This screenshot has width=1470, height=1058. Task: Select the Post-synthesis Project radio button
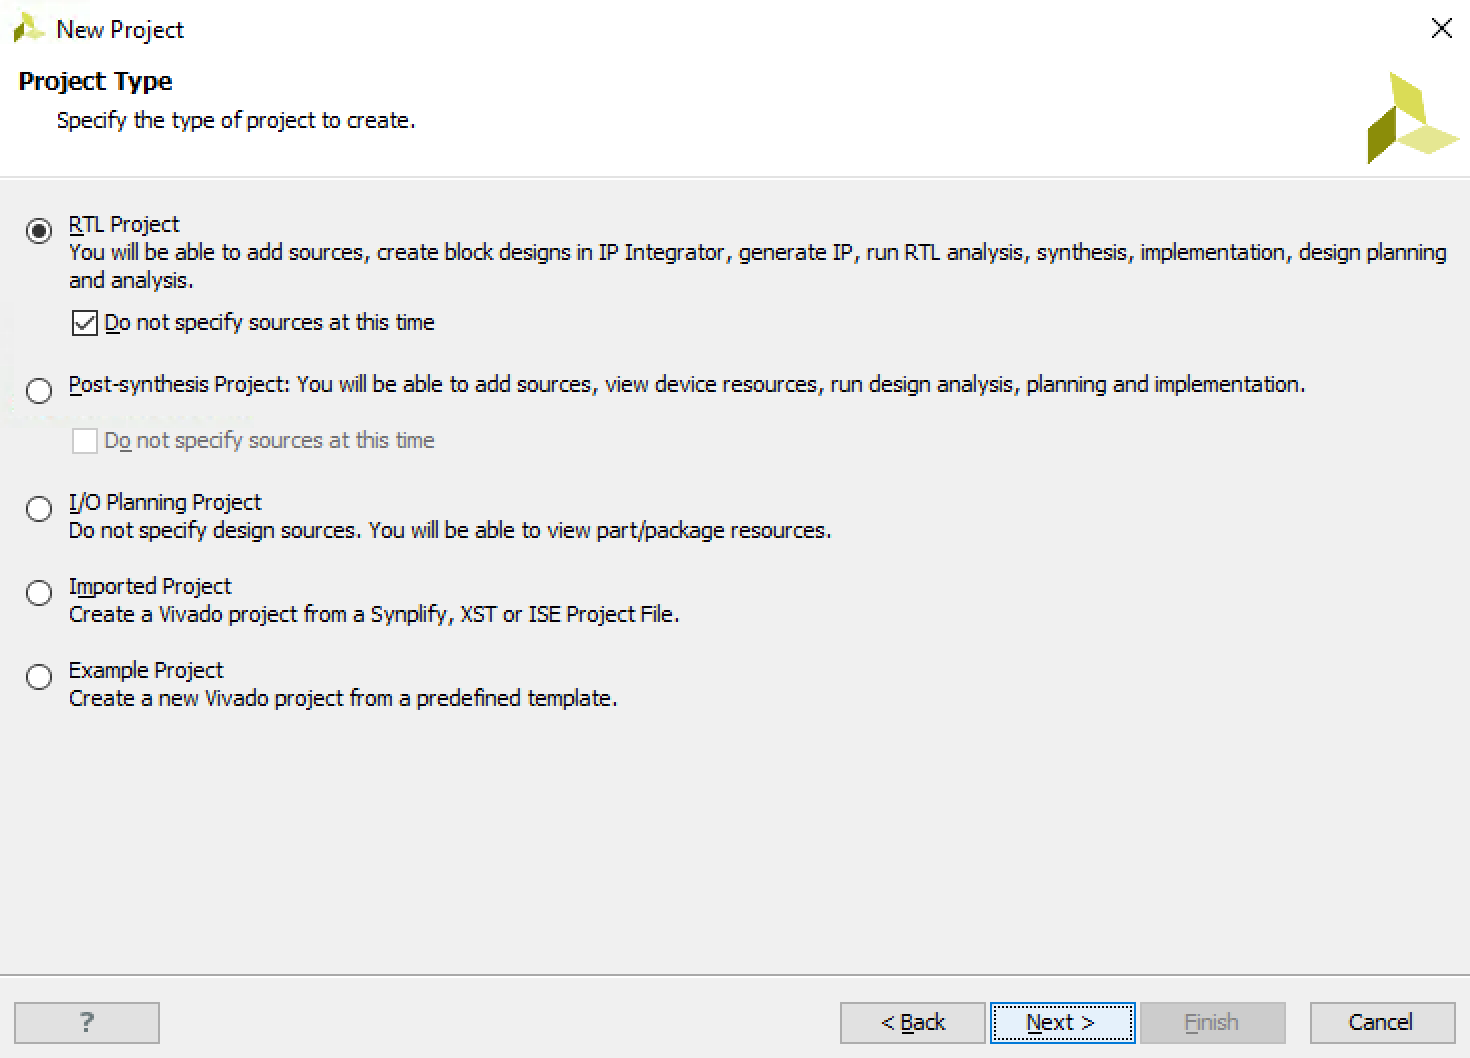point(39,390)
